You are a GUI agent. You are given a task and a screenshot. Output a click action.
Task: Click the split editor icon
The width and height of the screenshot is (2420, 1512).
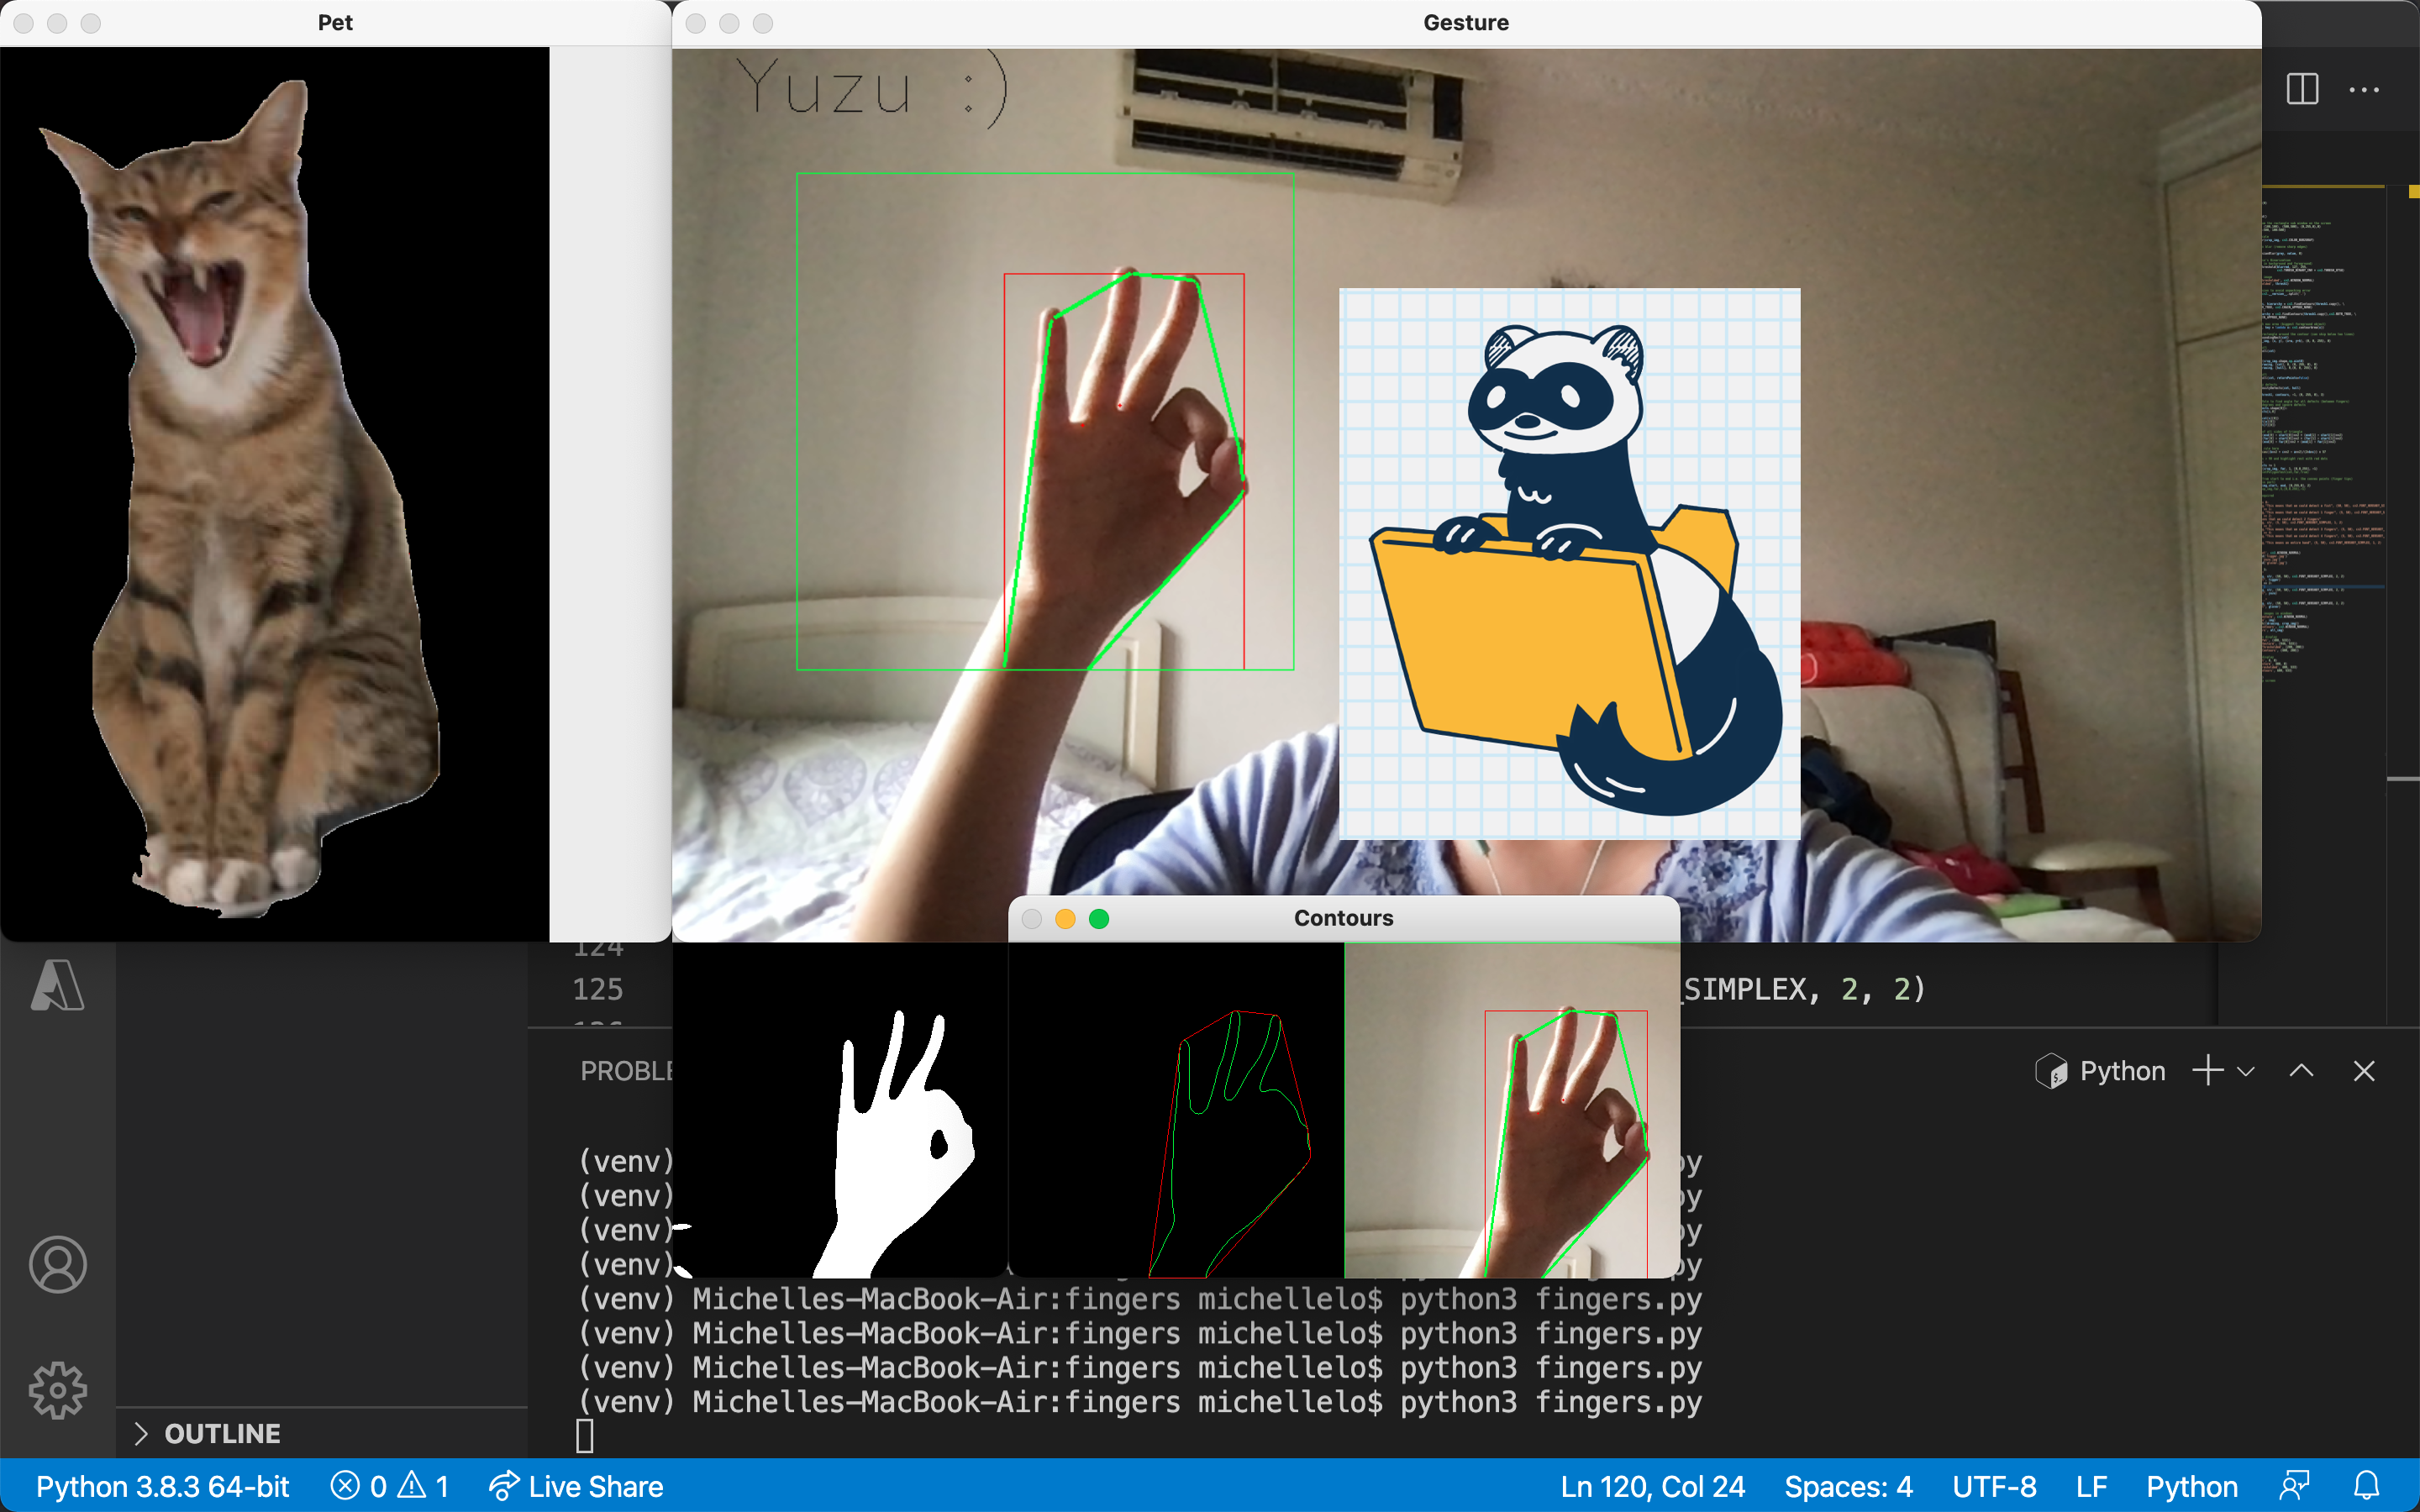point(2302,89)
